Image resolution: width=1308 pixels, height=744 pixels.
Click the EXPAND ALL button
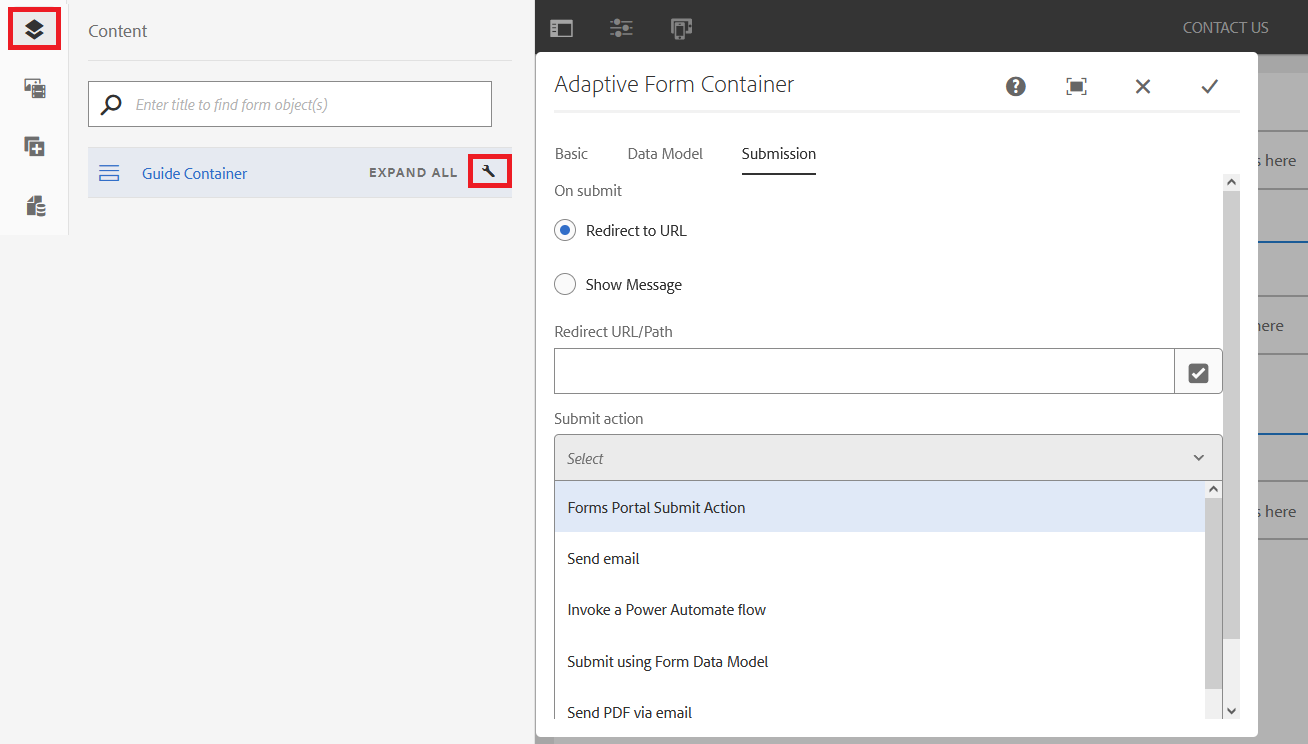click(413, 173)
